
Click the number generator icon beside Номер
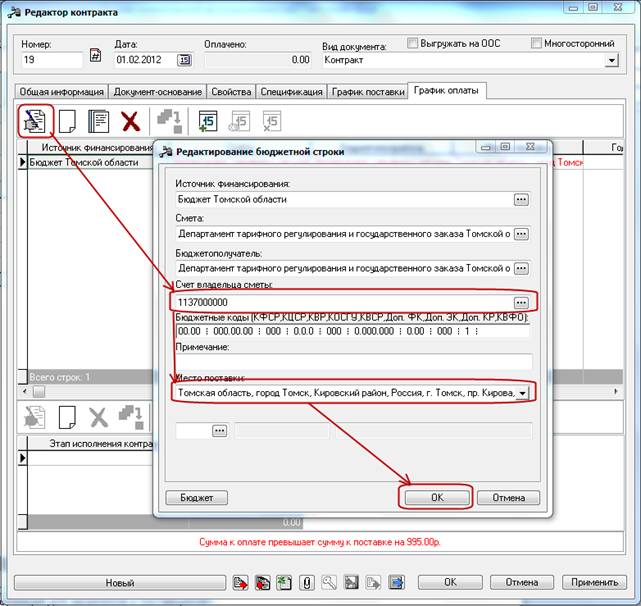pos(96,58)
